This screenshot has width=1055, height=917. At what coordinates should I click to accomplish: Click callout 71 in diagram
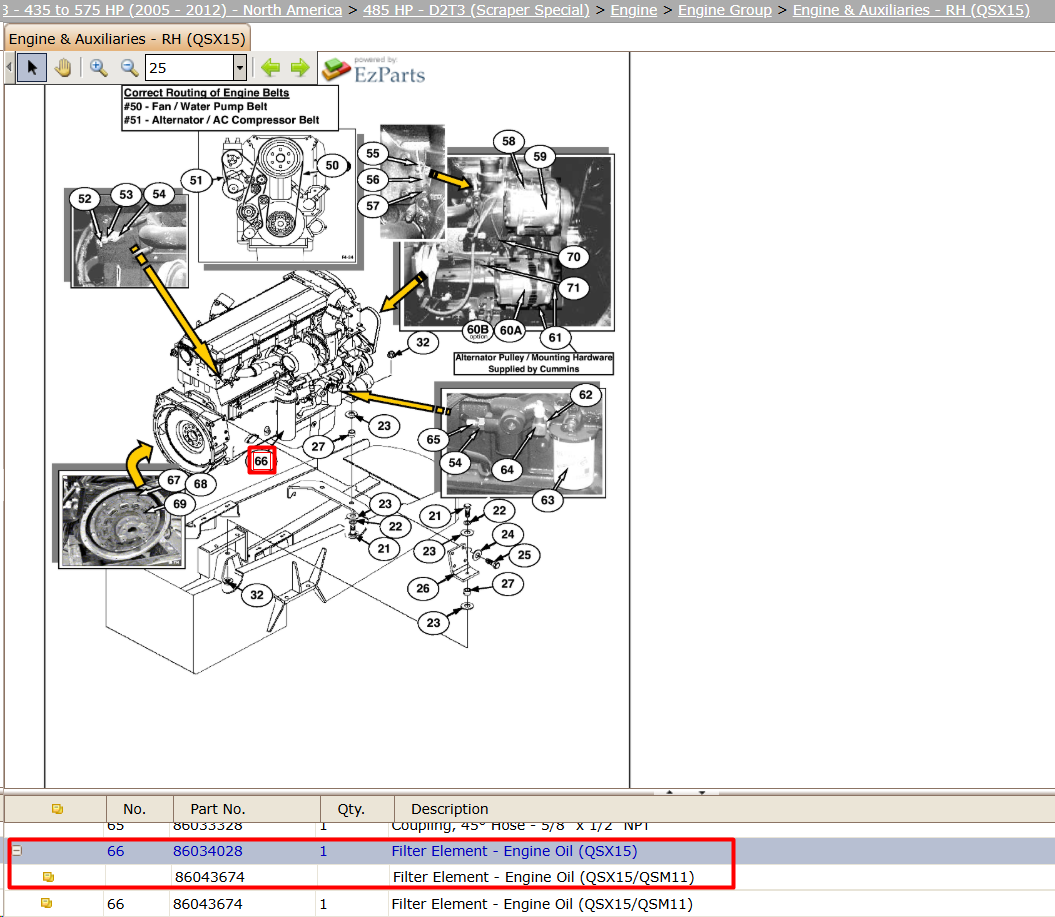coord(573,288)
